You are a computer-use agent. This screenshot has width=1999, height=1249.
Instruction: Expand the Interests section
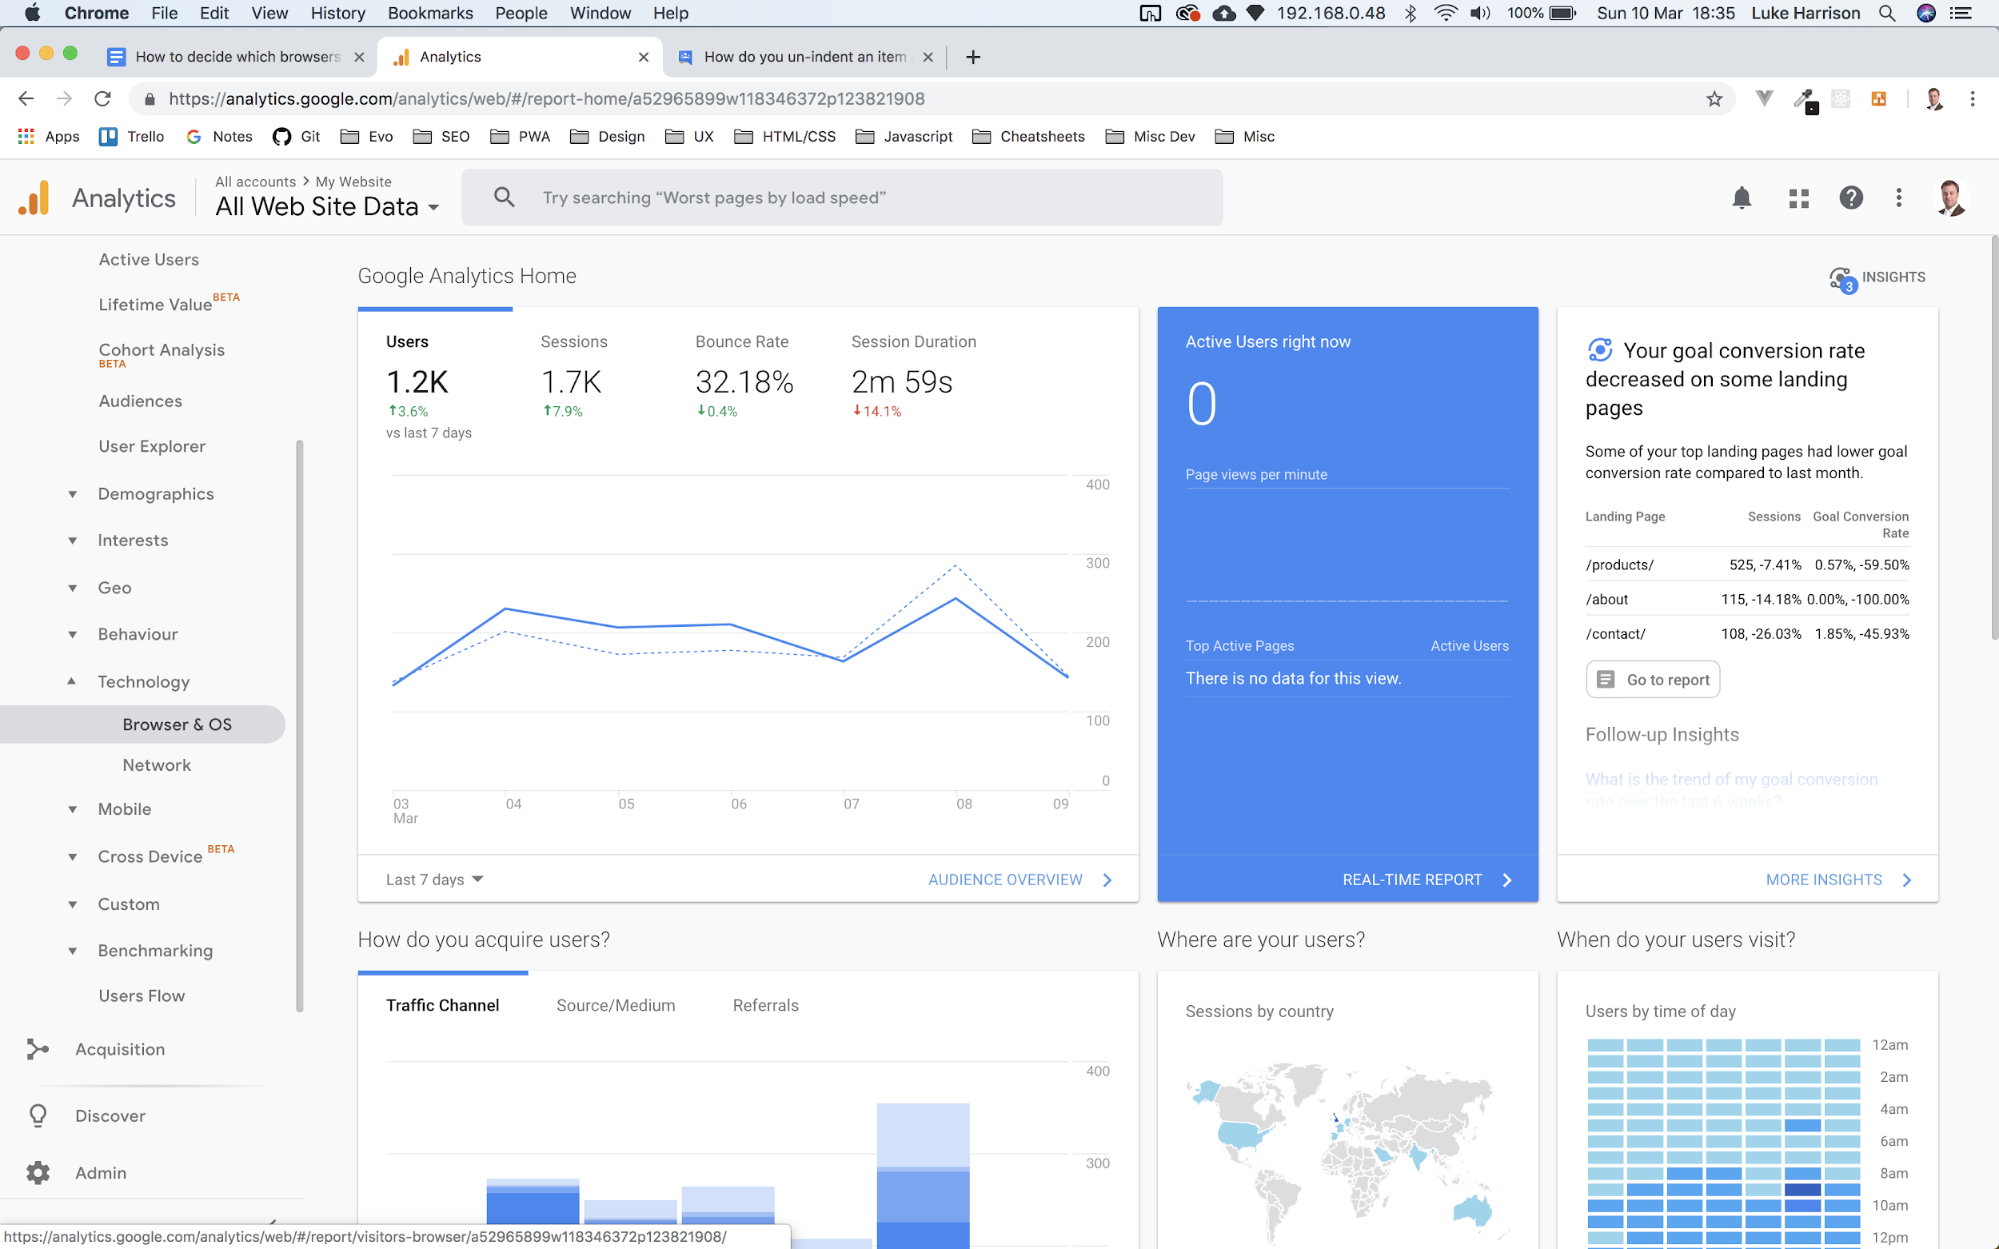point(73,541)
